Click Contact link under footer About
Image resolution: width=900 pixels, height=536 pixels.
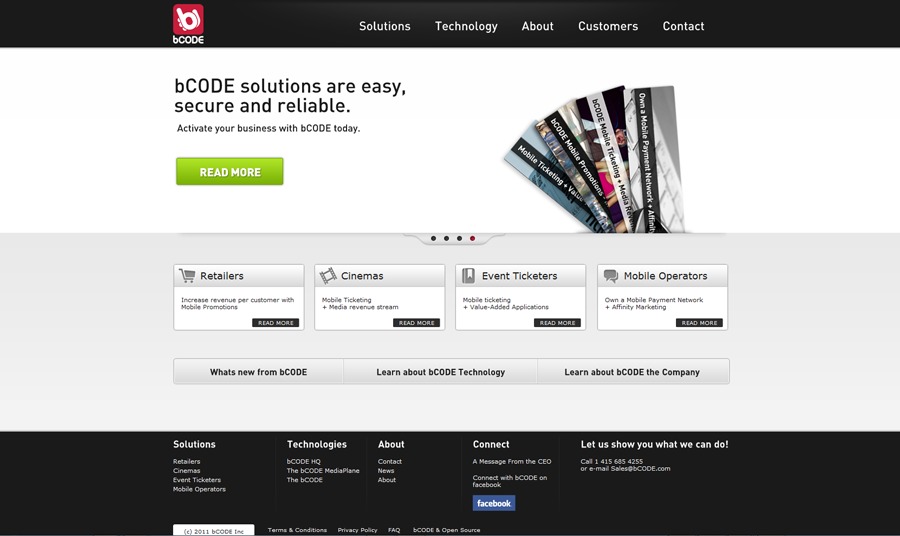[390, 461]
